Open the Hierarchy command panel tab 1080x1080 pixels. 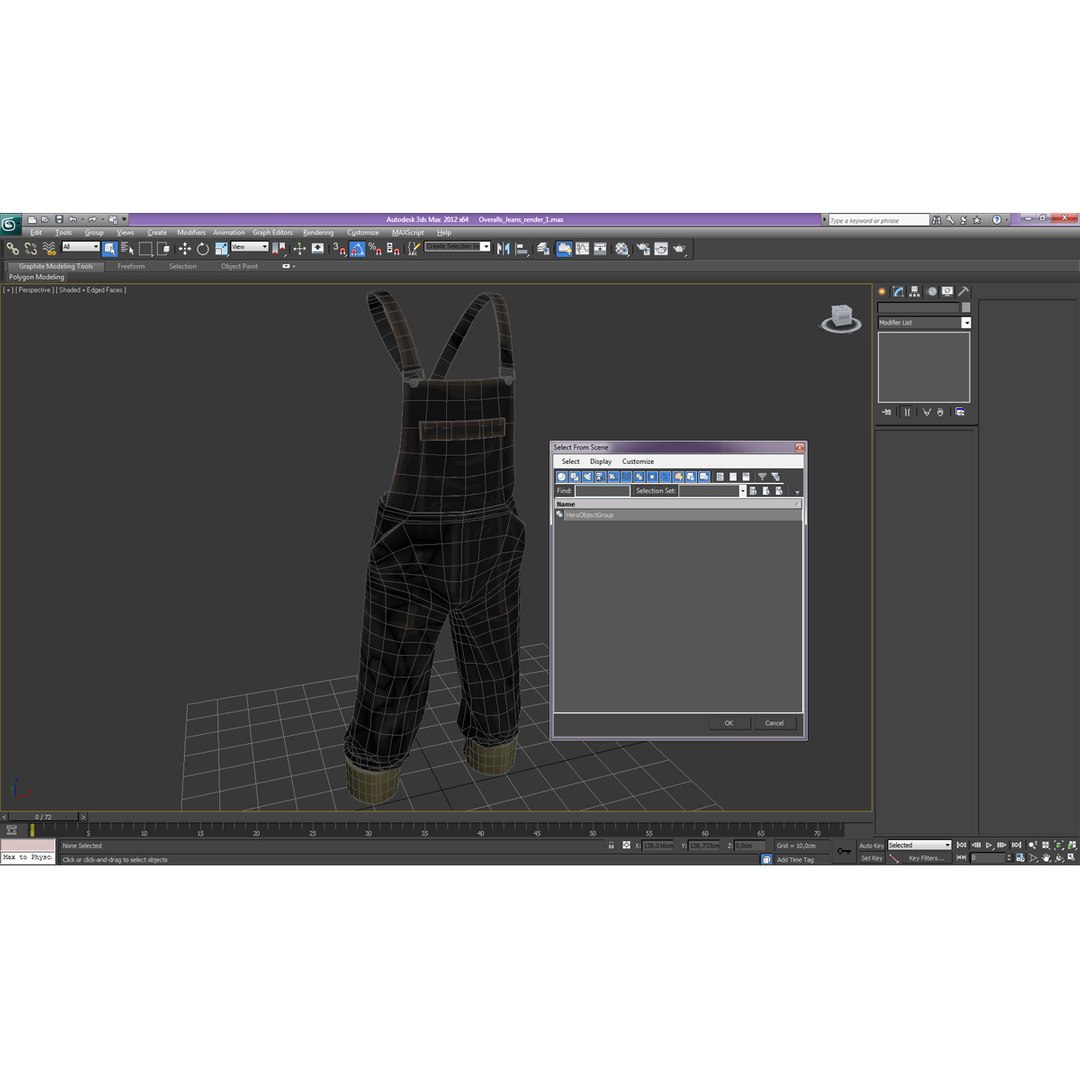tap(914, 292)
